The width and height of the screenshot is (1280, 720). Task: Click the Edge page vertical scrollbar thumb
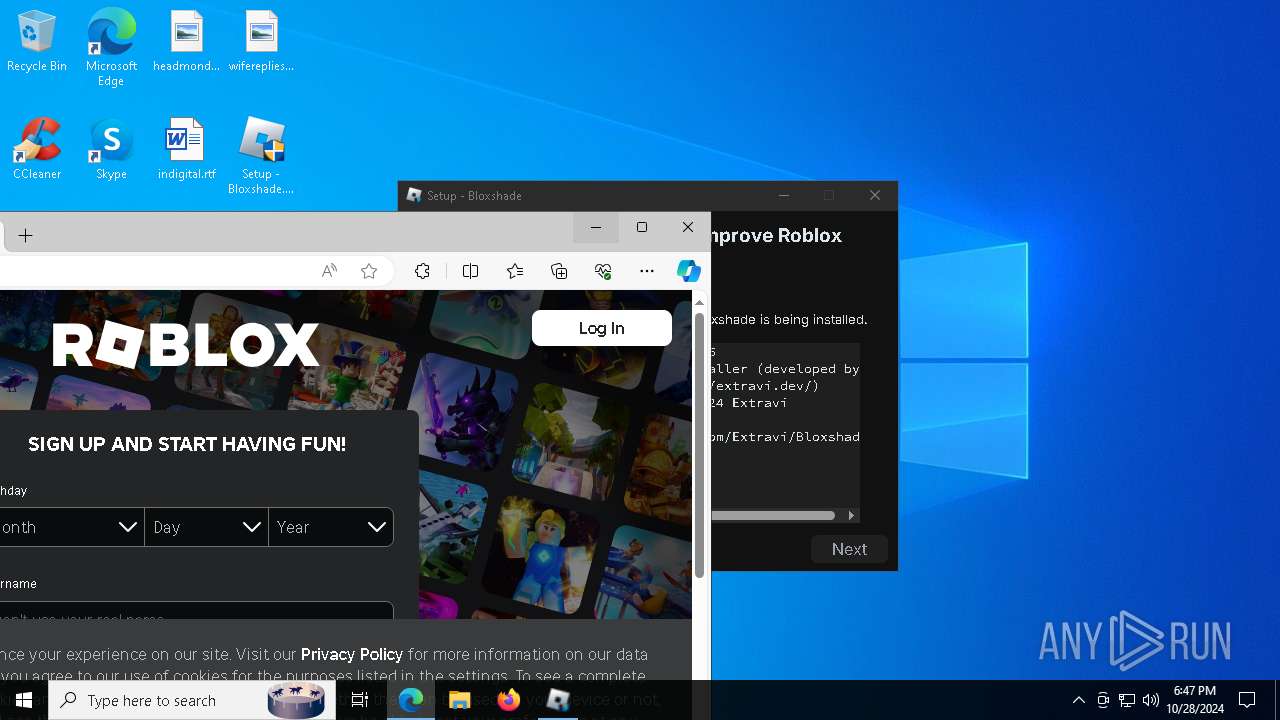700,444
